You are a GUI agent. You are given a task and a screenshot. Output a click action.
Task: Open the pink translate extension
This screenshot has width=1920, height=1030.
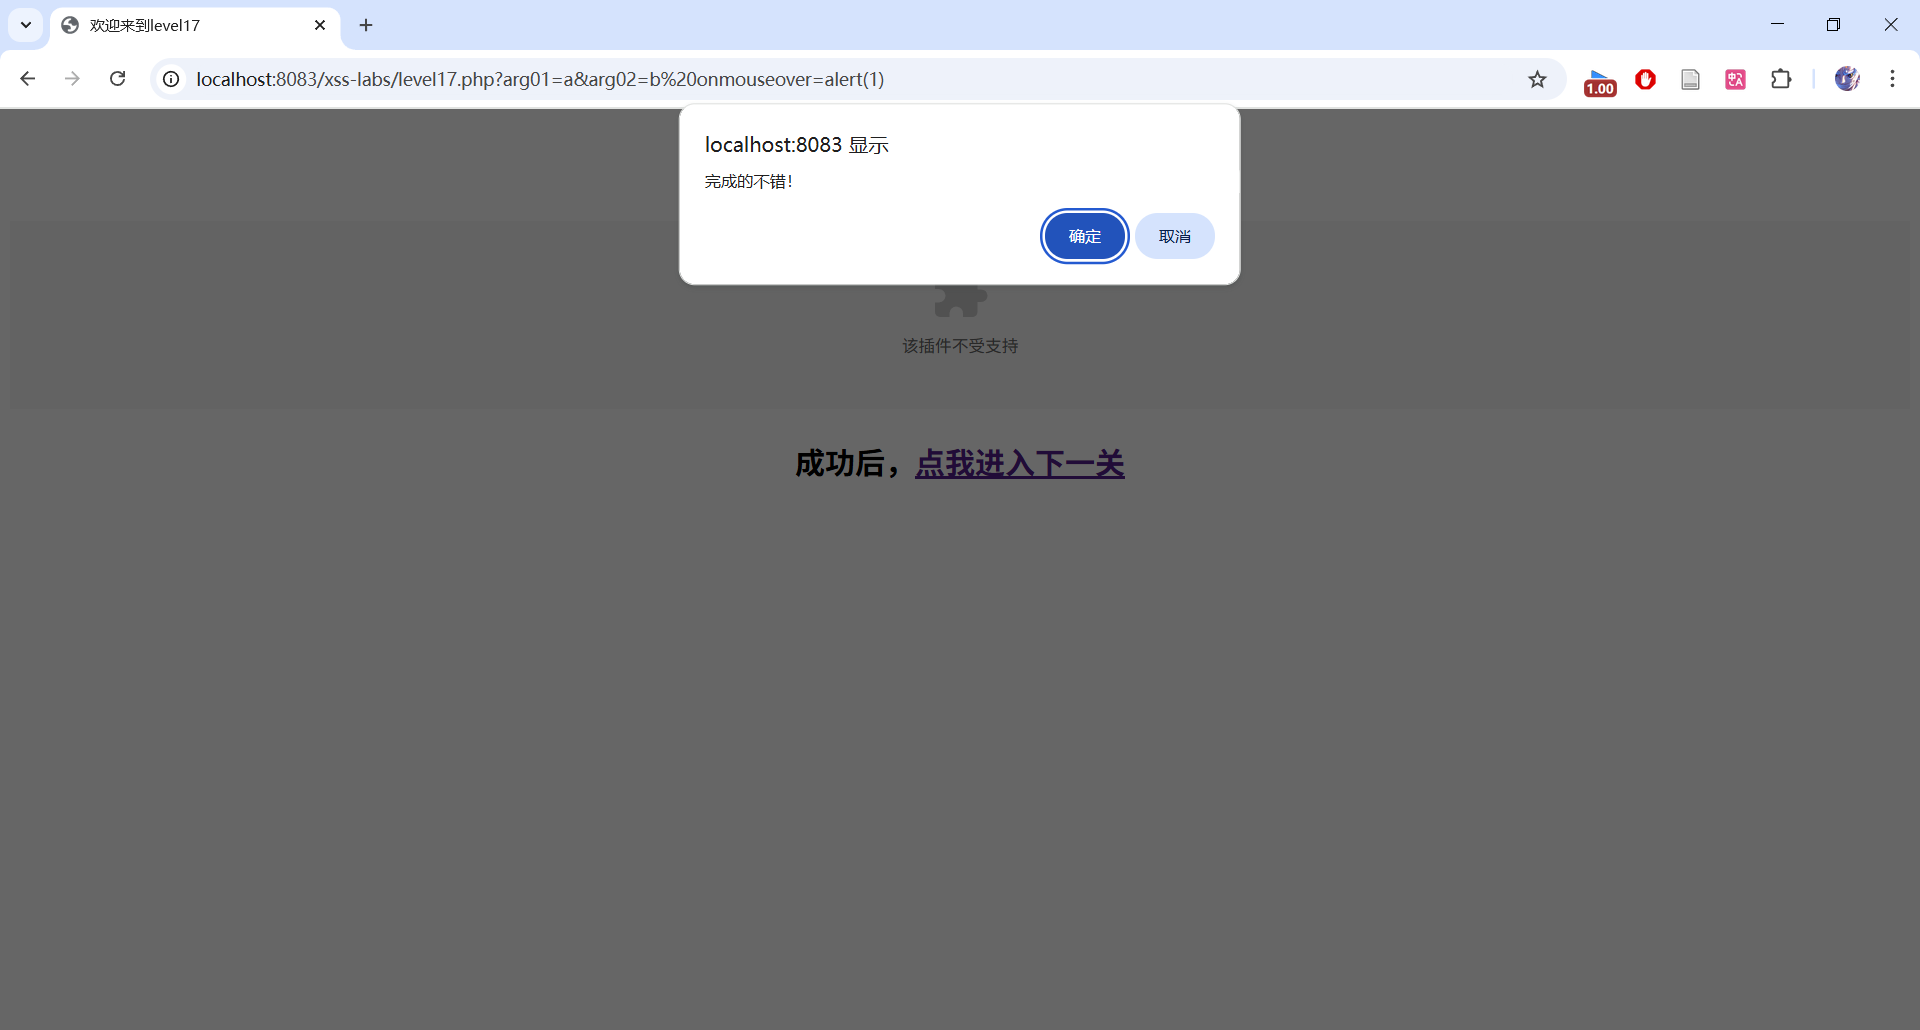click(1735, 79)
